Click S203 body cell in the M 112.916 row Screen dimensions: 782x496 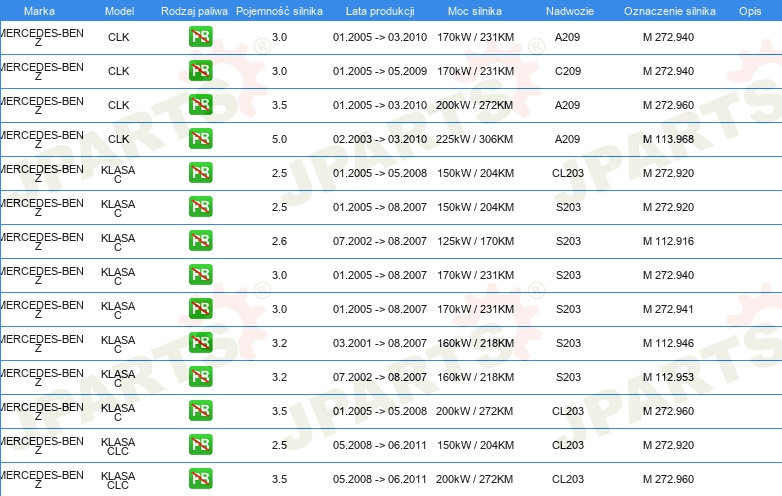point(569,241)
